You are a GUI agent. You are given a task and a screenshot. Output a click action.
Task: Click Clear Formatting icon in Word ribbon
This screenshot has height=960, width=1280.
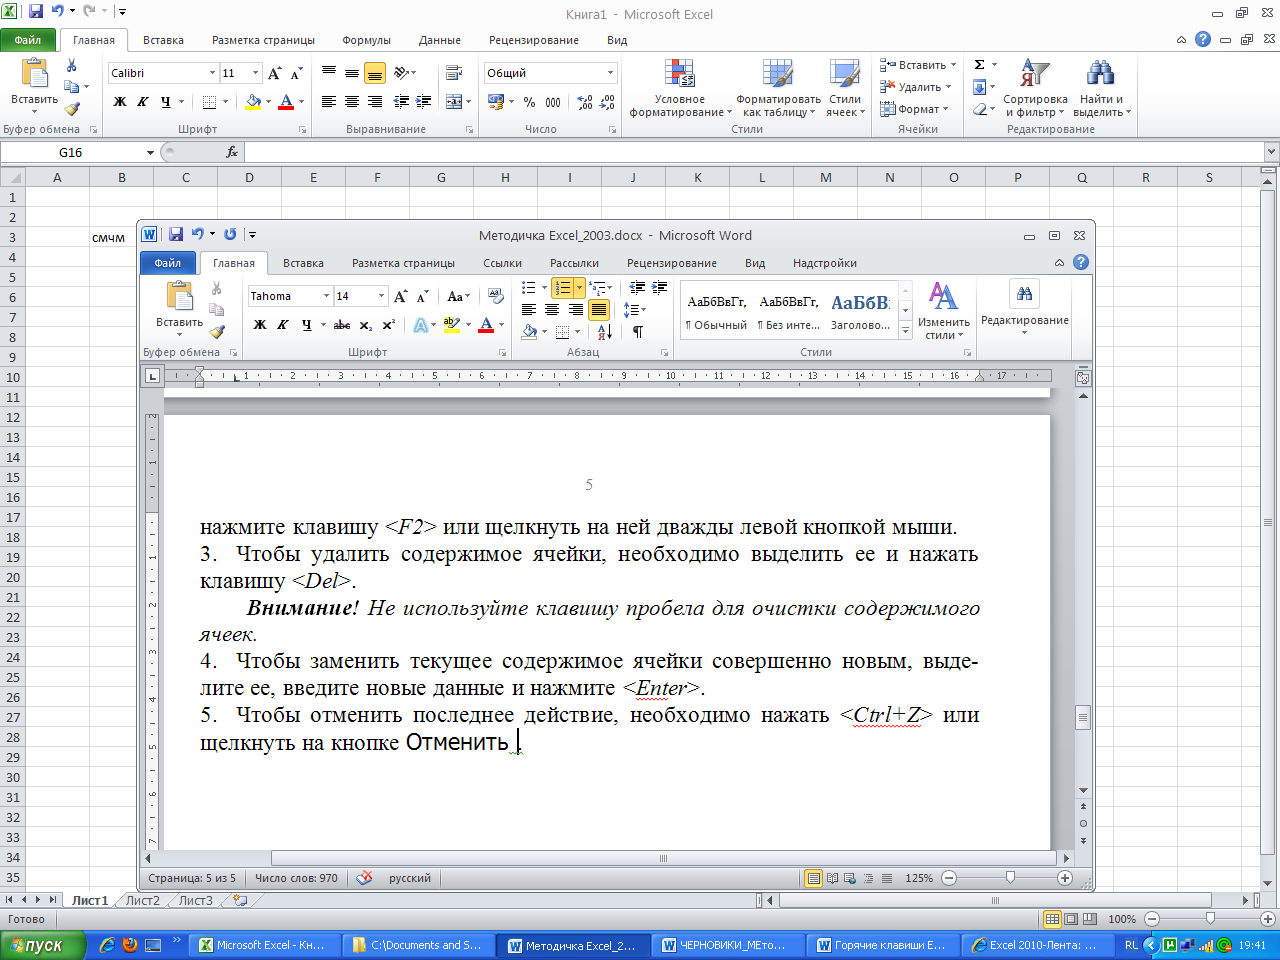[496, 296]
